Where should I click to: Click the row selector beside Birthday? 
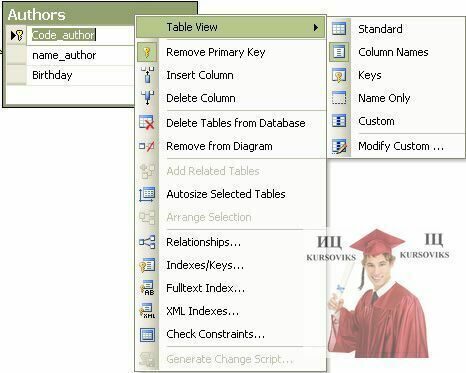point(16,75)
